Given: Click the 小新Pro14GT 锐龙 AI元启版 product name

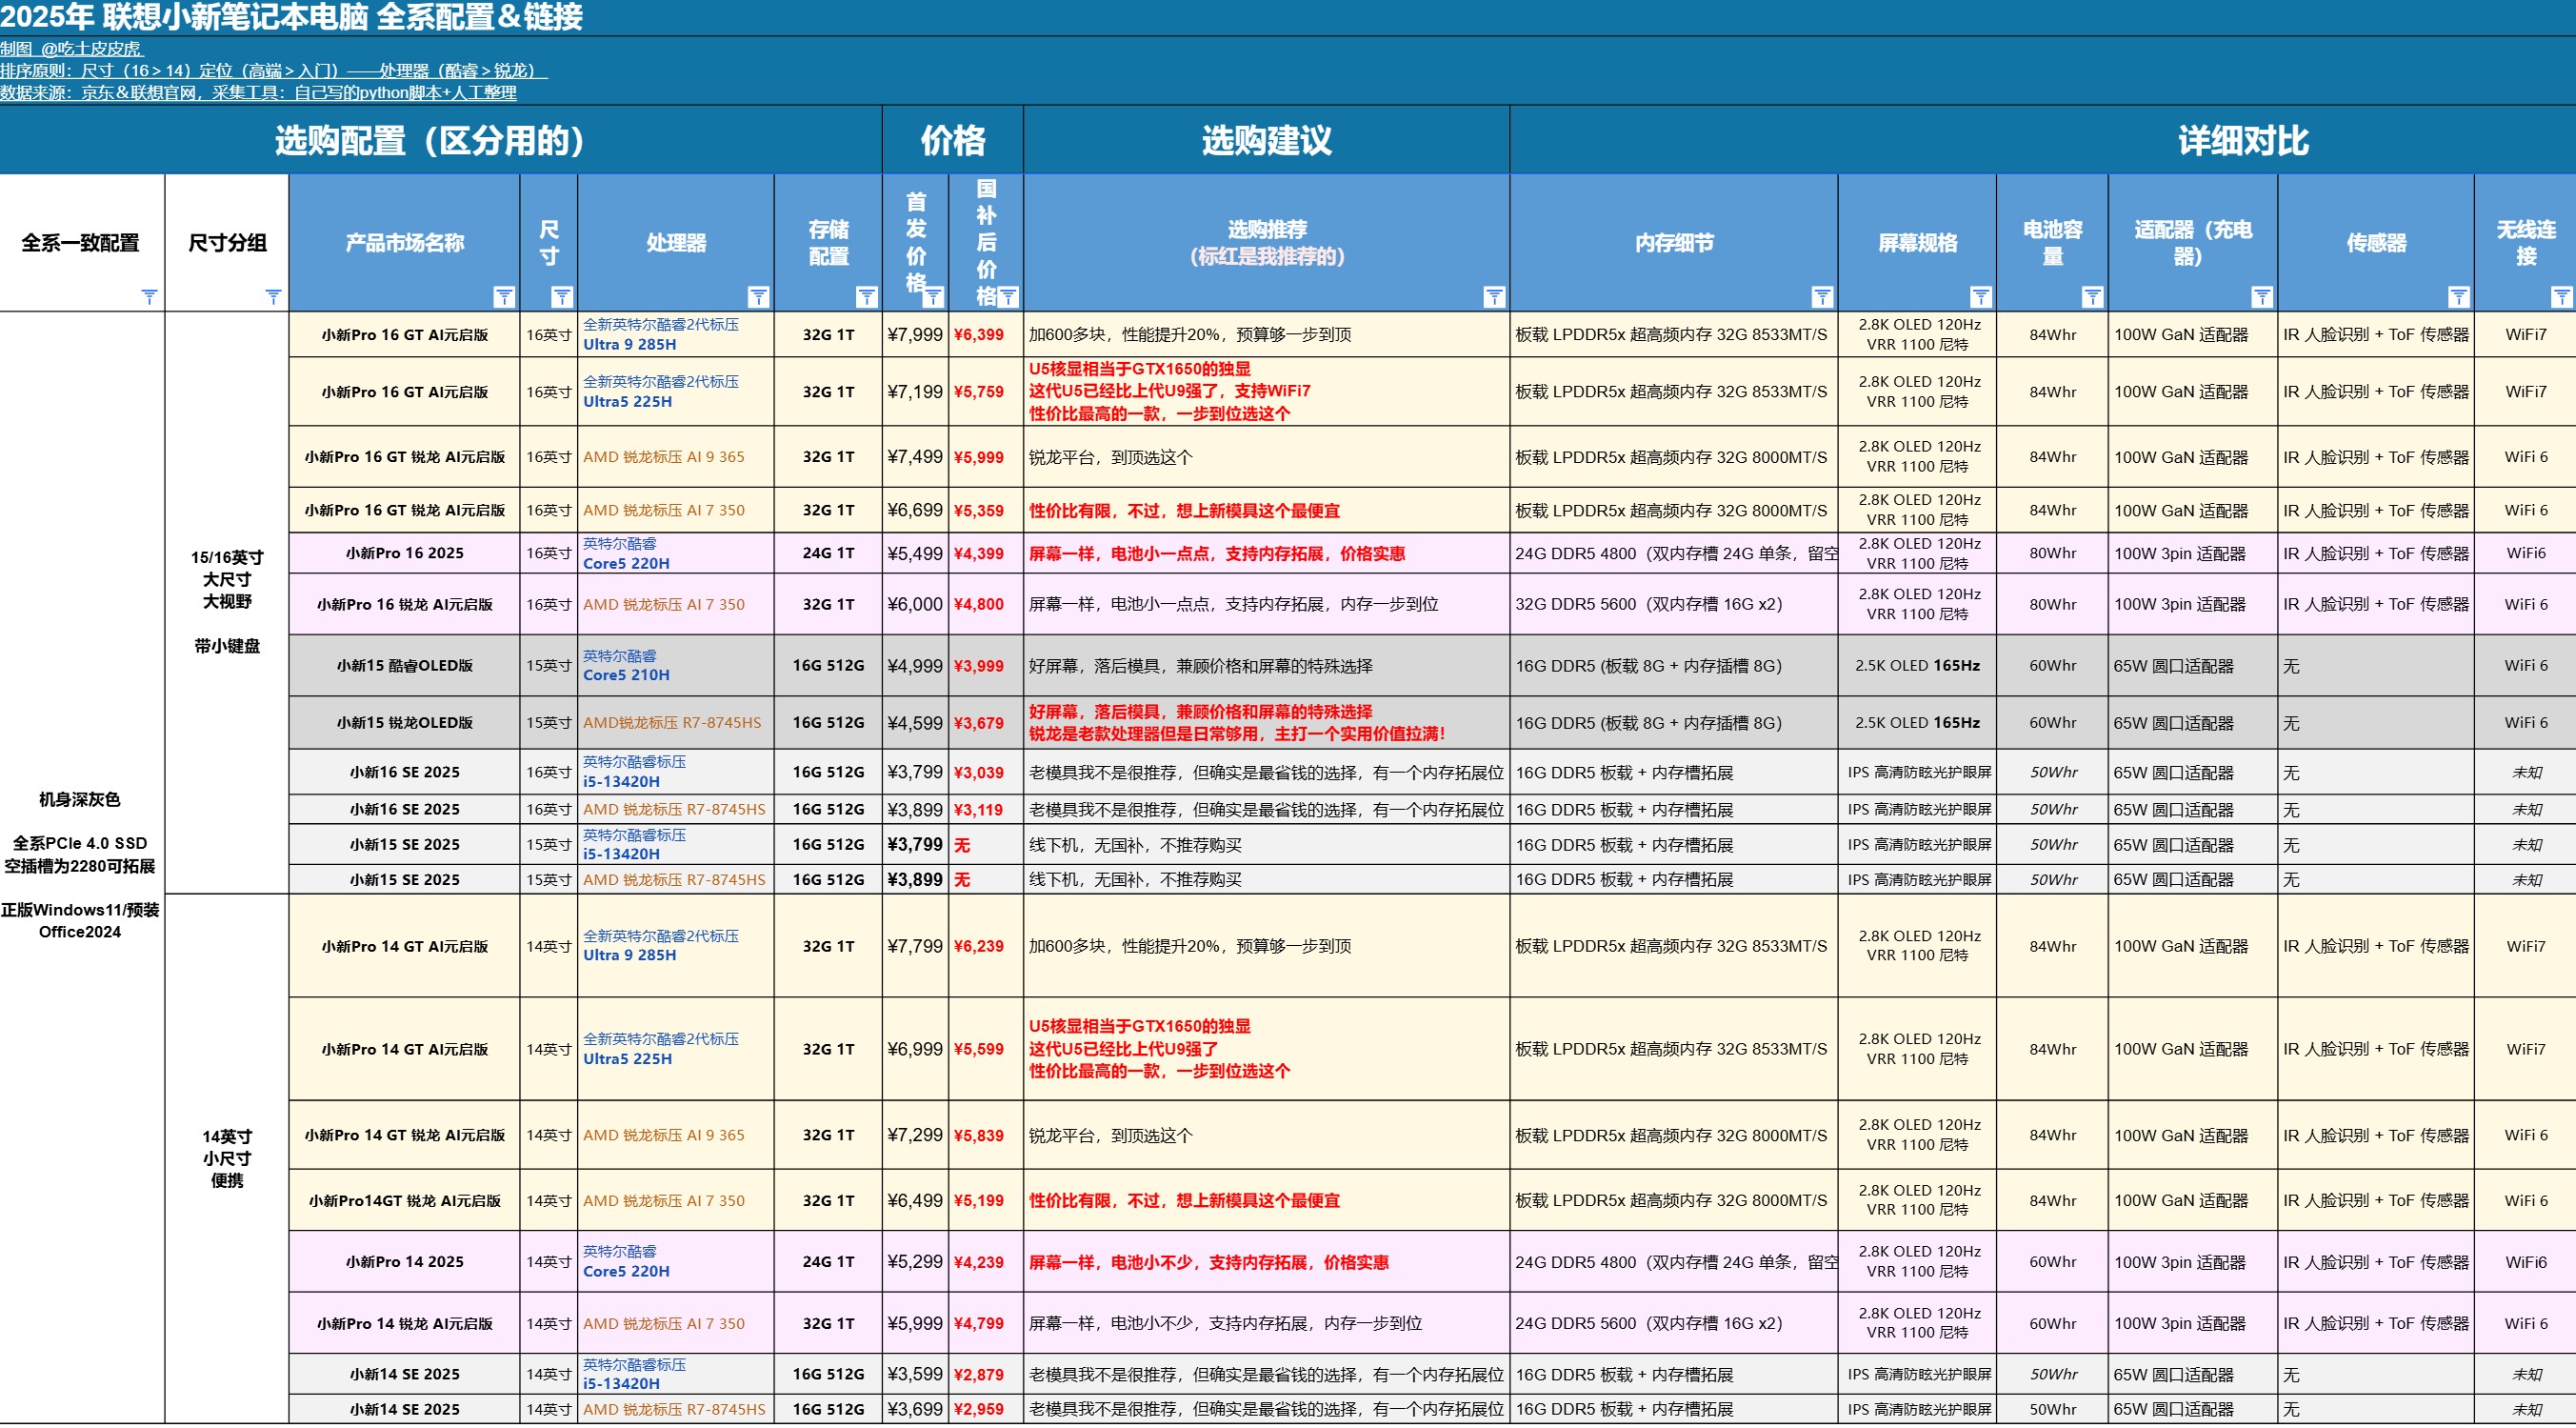Looking at the screenshot, I should click(x=405, y=1200).
